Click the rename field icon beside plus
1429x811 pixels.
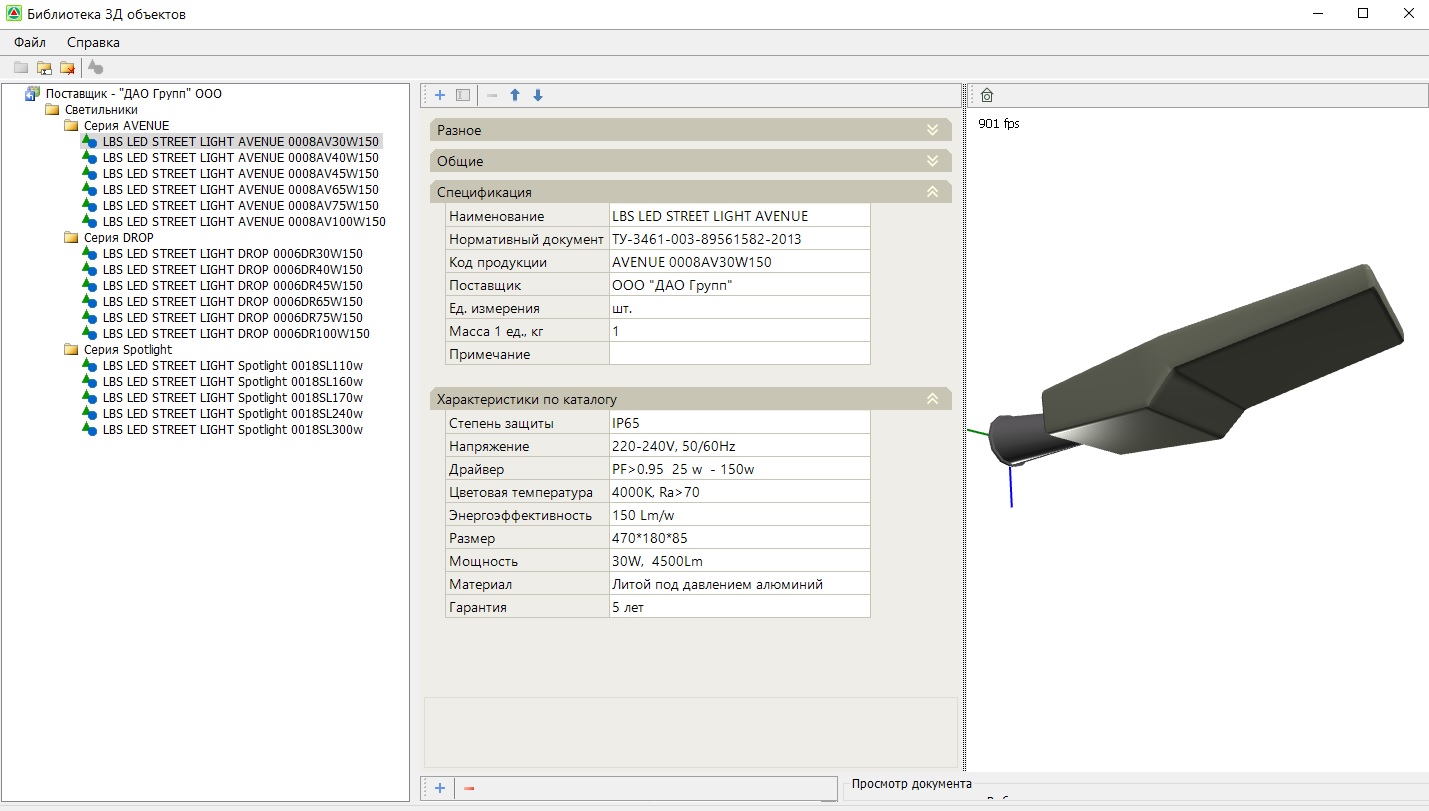click(462, 95)
